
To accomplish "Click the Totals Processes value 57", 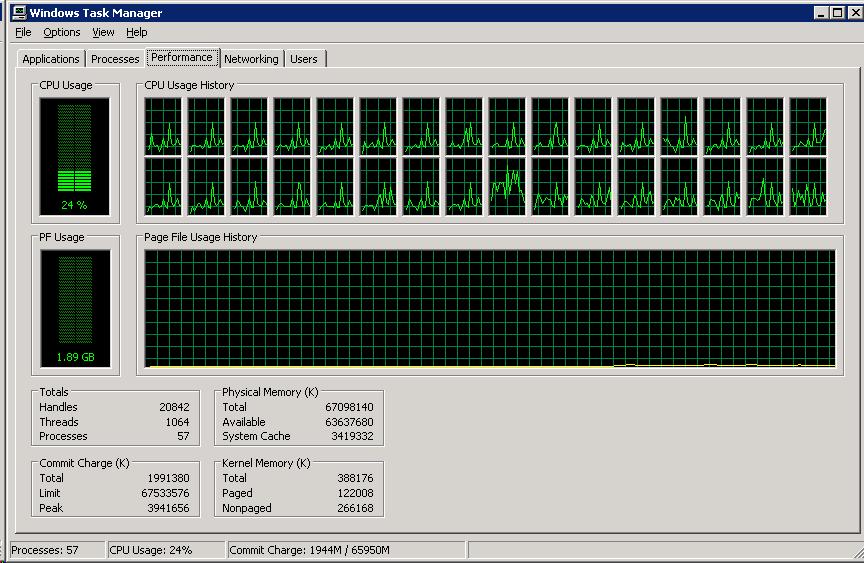I will (x=183, y=436).
